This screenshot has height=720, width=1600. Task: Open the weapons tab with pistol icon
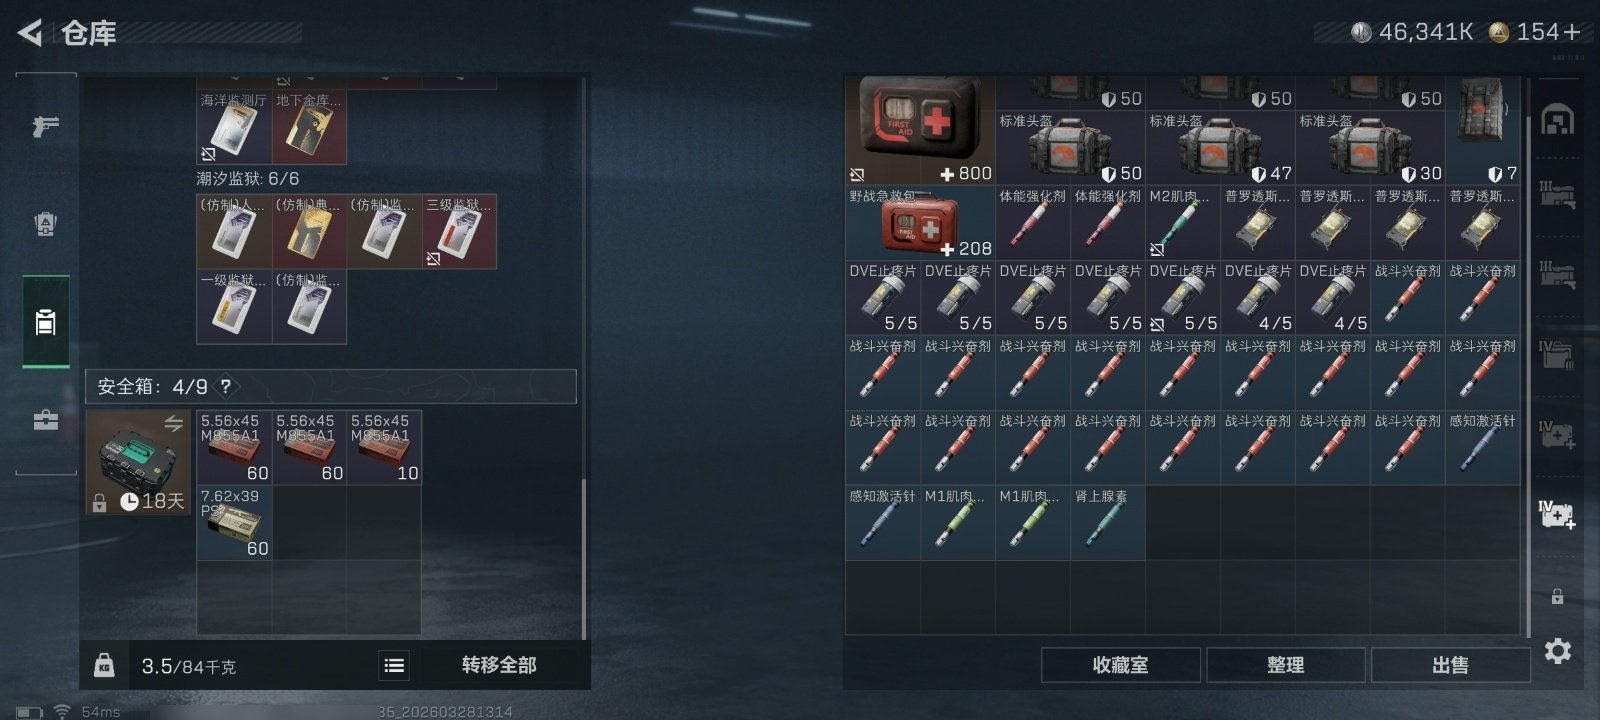tap(45, 126)
